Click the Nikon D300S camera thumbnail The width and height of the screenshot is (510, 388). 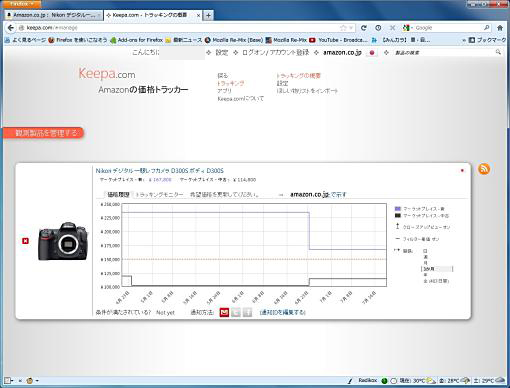pos(63,241)
